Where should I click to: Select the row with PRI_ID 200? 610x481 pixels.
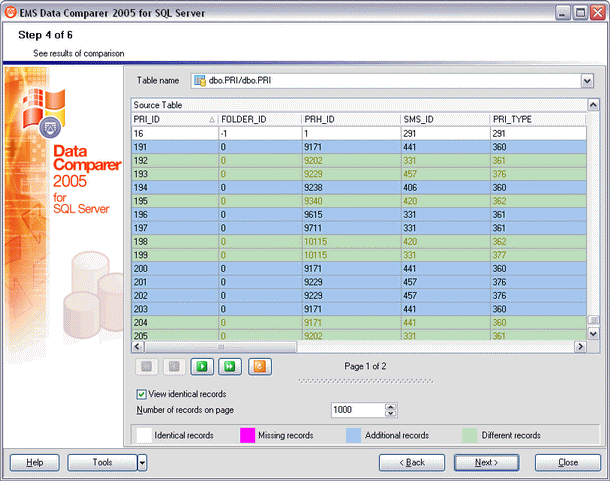click(x=359, y=269)
